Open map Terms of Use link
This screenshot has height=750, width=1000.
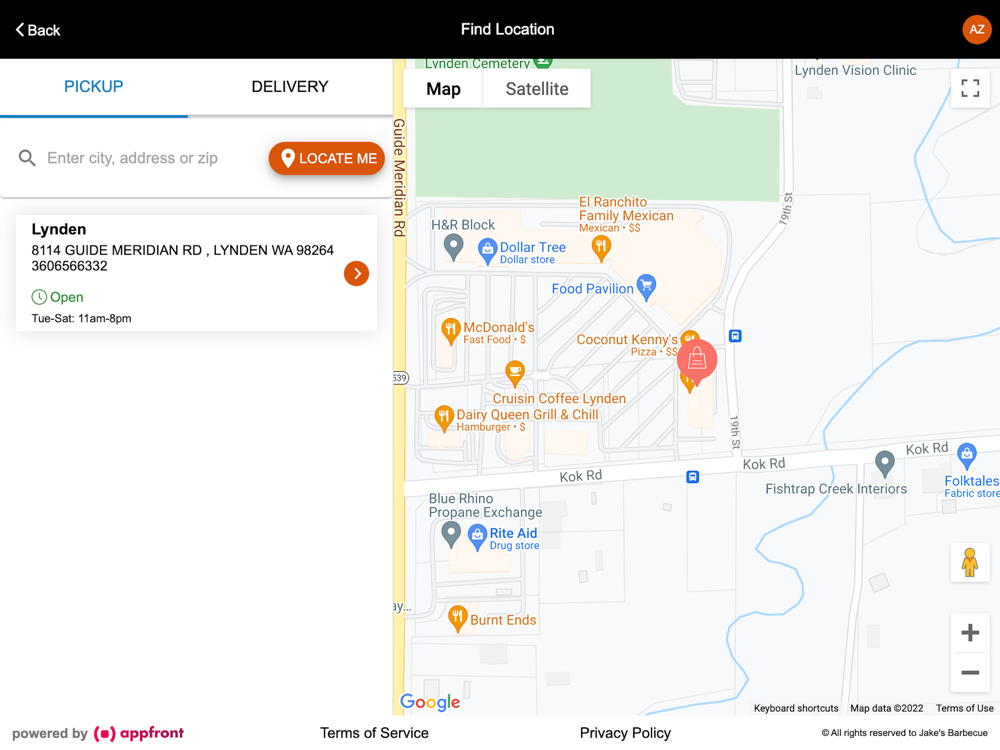tap(964, 708)
